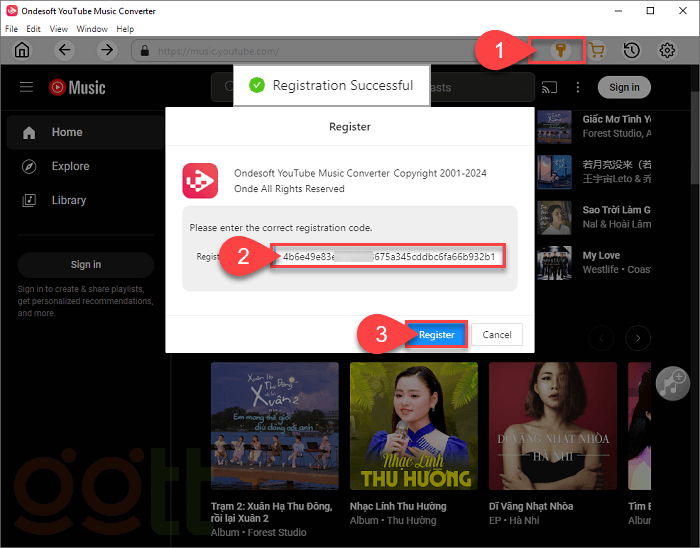
Task: Open the File menu
Action: pyautogui.click(x=12, y=29)
